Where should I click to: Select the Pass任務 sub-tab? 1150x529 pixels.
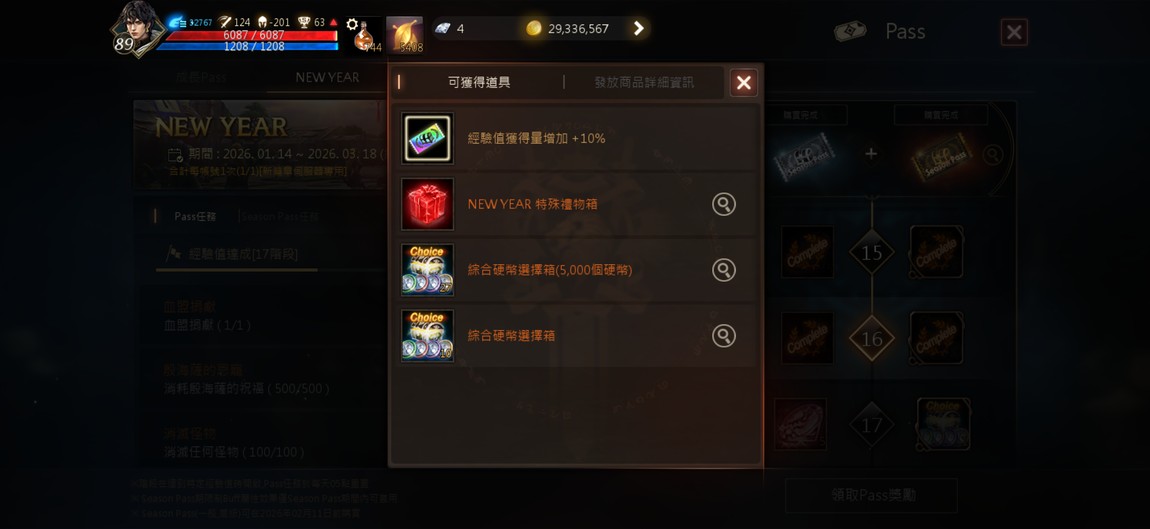click(194, 216)
